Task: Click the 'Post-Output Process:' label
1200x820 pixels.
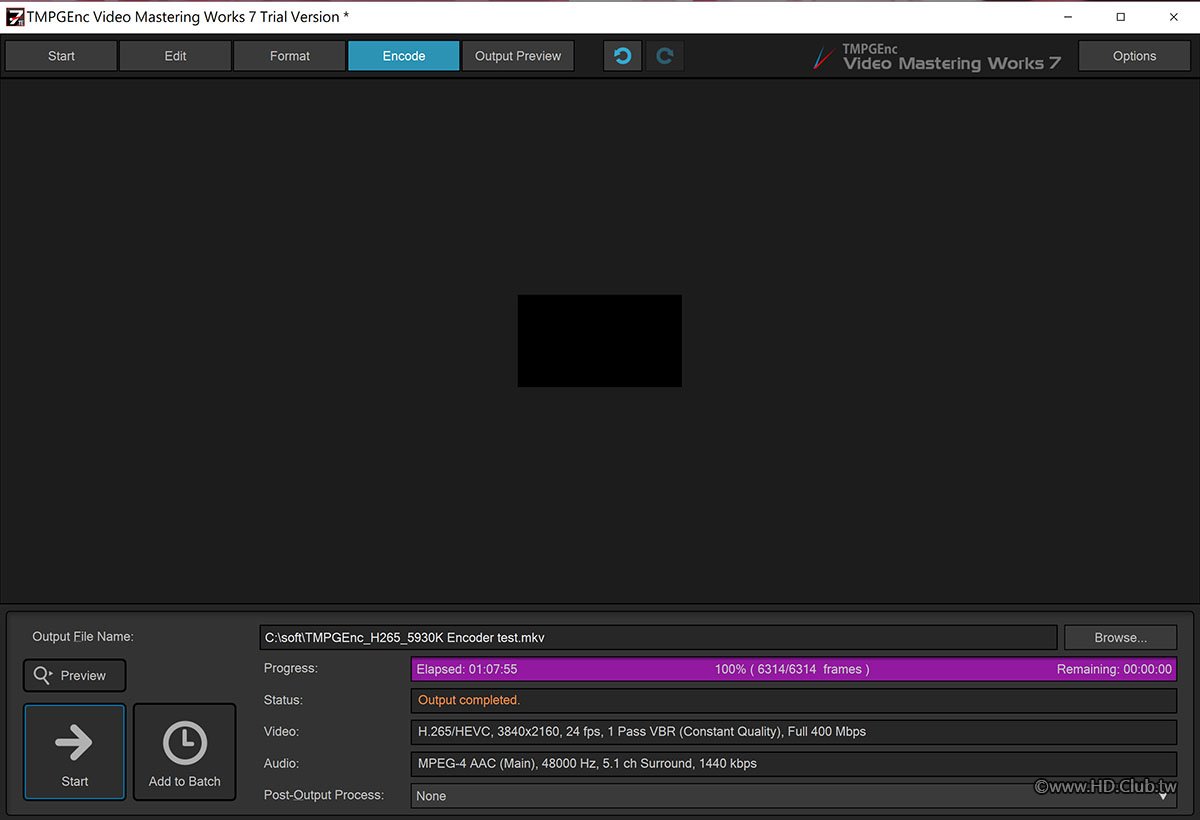Action: coord(324,795)
